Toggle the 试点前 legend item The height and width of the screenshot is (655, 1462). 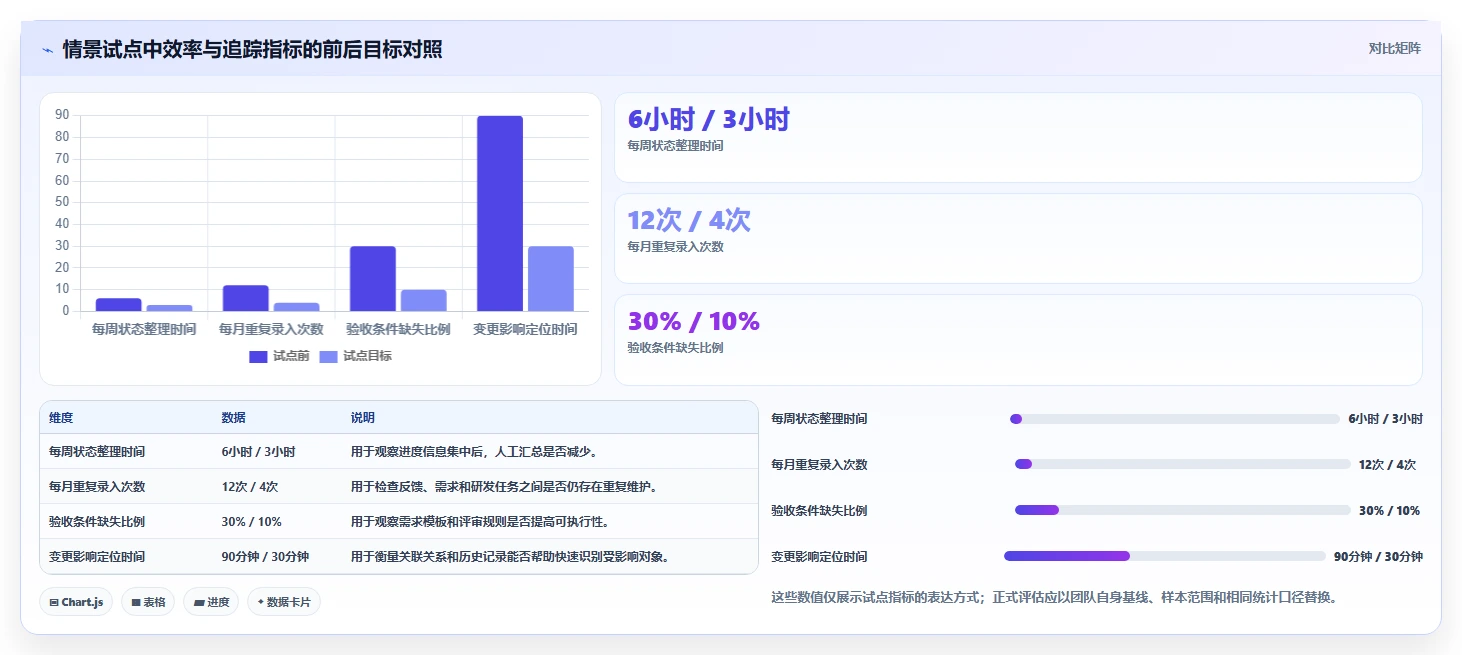point(279,356)
